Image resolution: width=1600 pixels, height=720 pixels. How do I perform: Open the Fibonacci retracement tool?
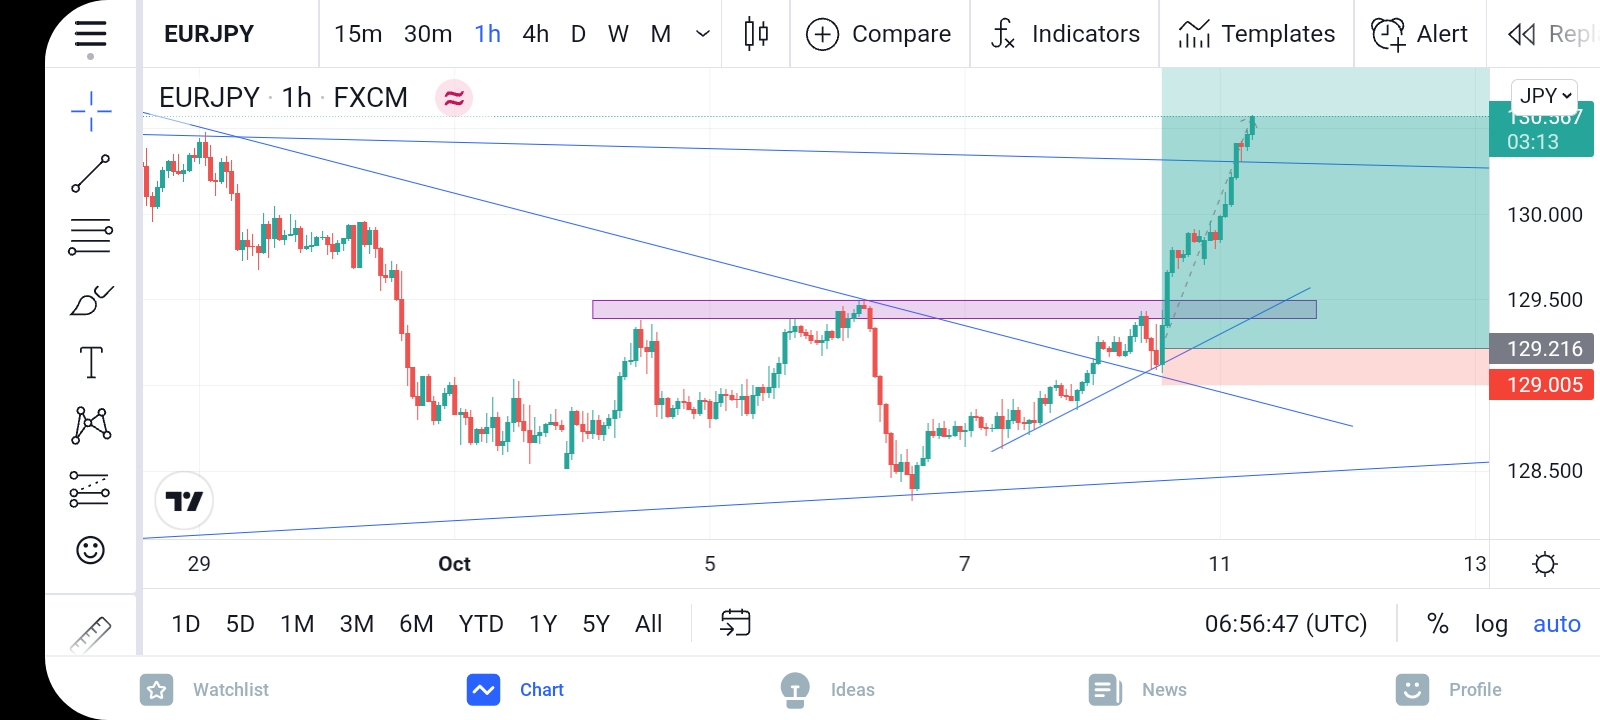pyautogui.click(x=91, y=237)
